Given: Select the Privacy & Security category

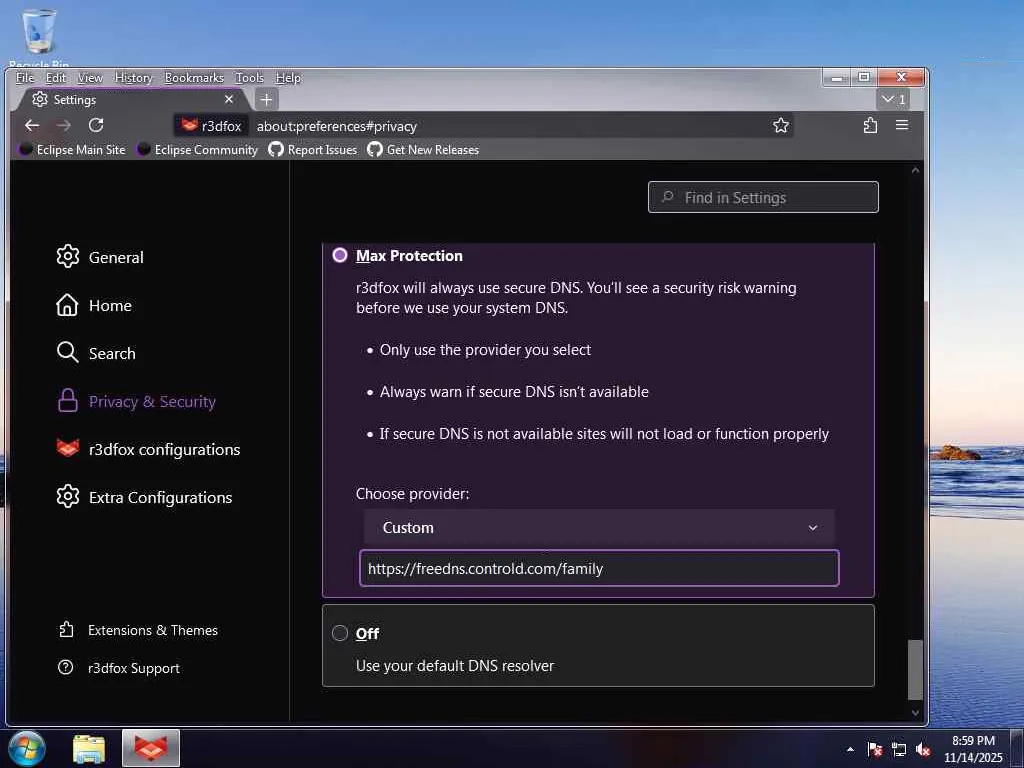Looking at the screenshot, I should click(136, 402).
